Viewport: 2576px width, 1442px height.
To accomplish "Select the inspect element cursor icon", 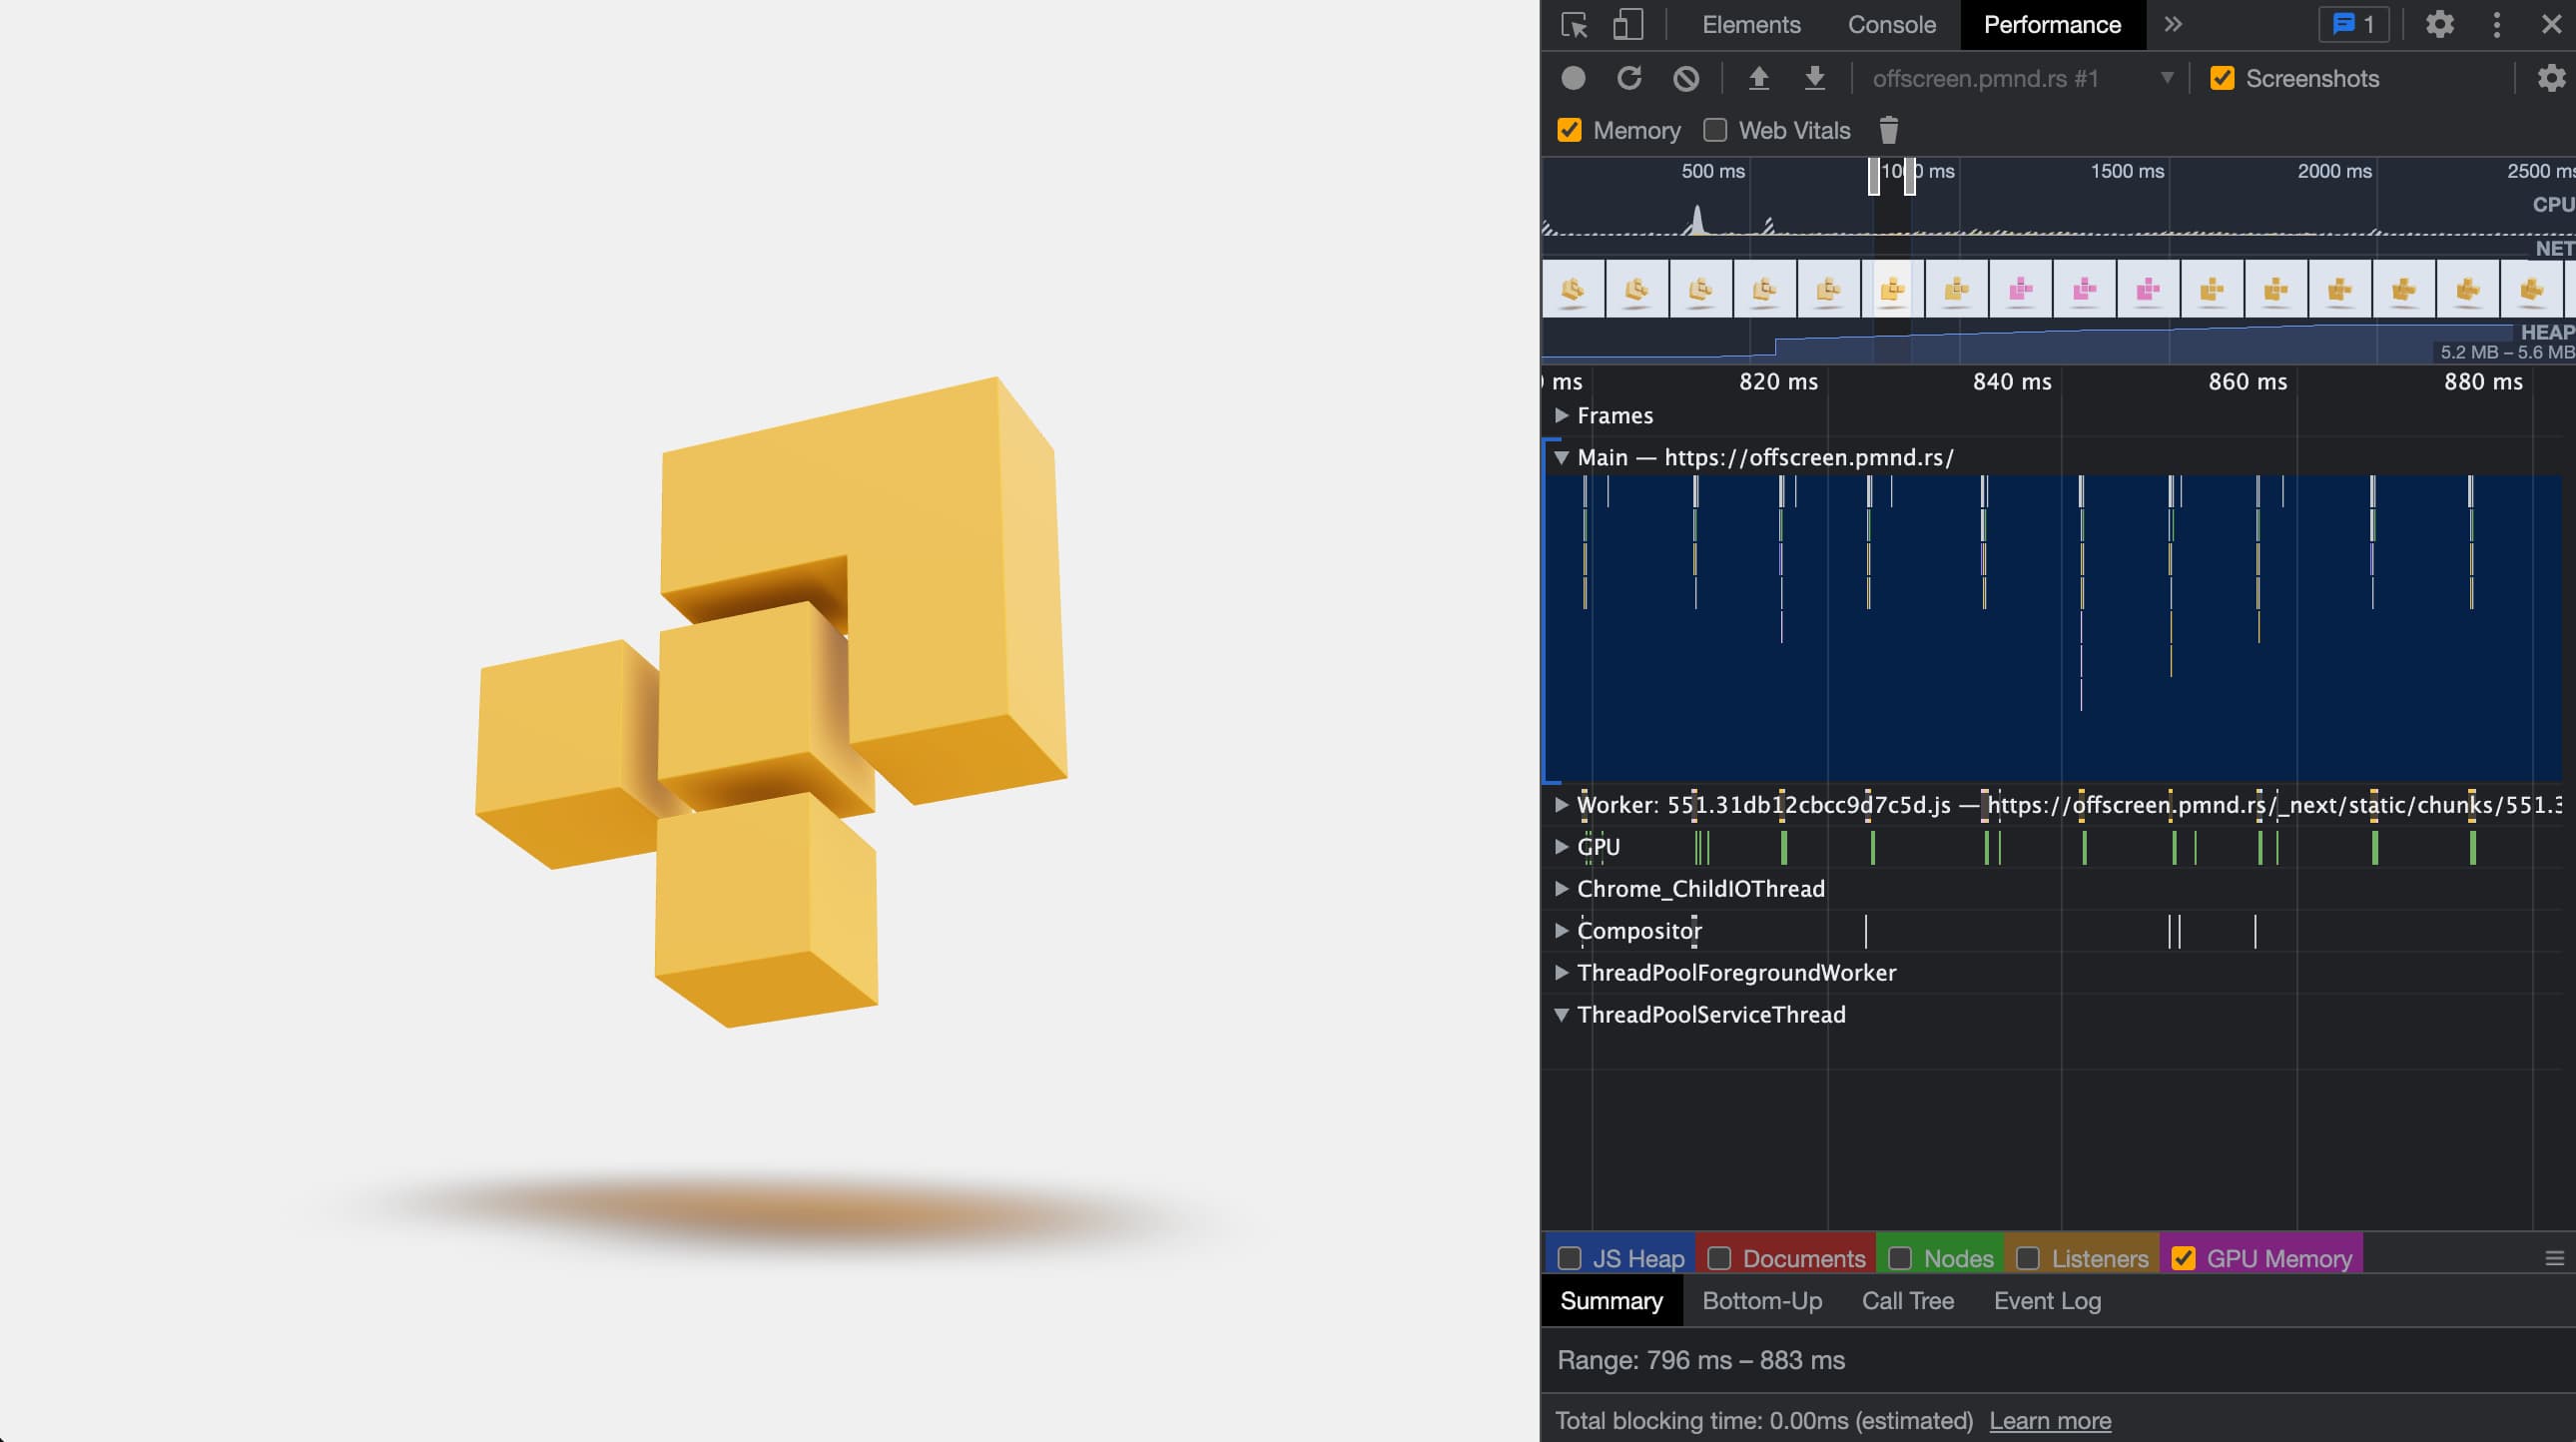I will point(1574,25).
